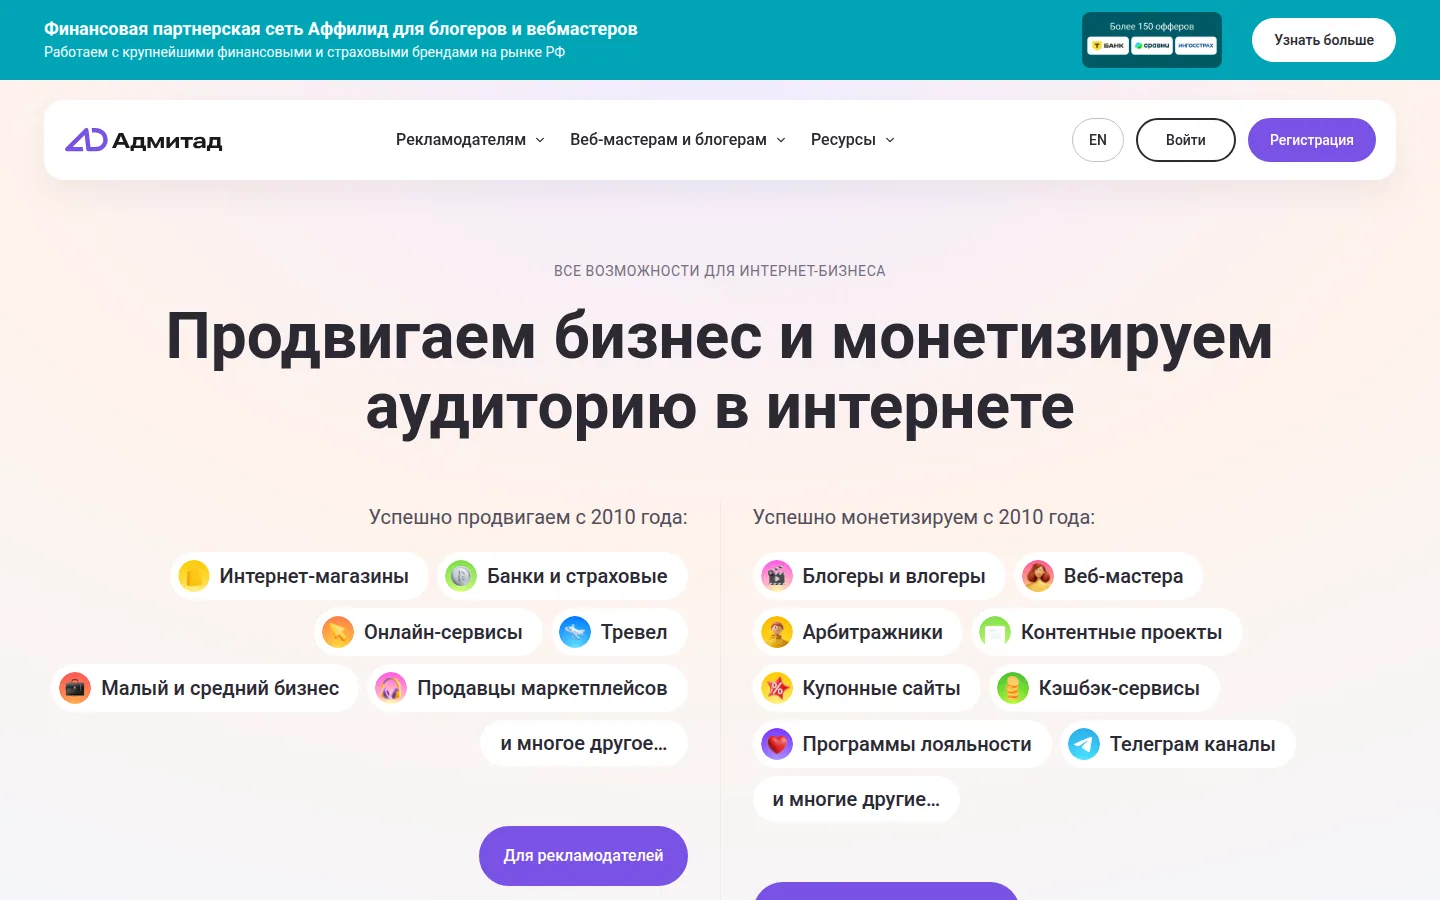The height and width of the screenshot is (900, 1440).
Task: Click the Купонные сайты percent icon
Action: pos(777,688)
